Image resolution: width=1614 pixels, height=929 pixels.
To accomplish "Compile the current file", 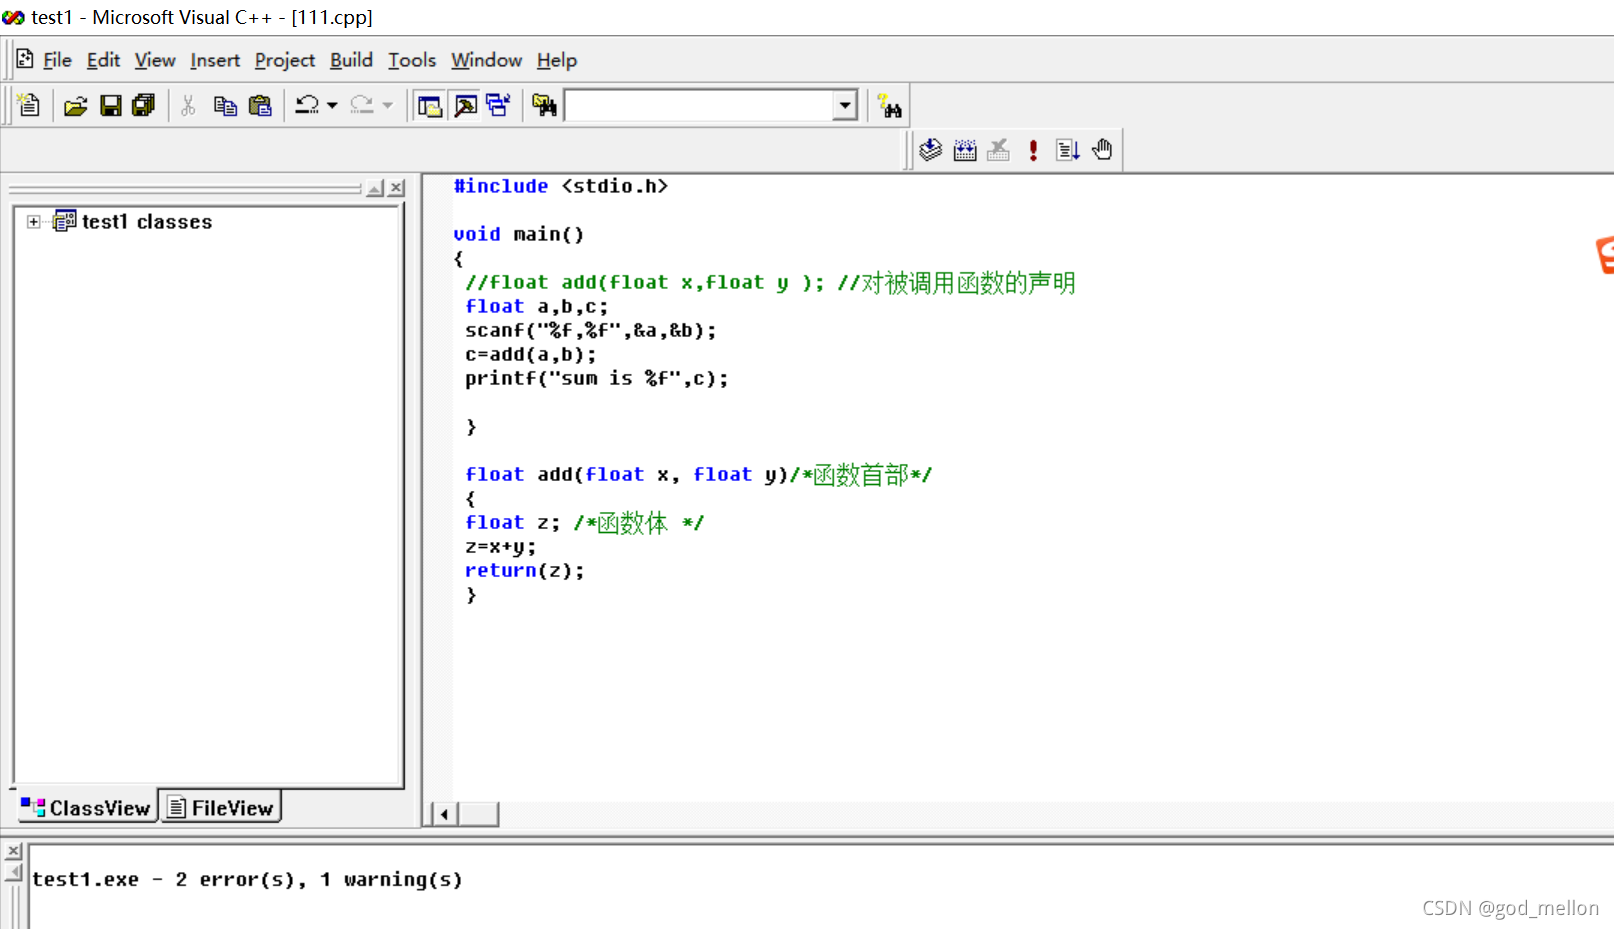I will coord(931,150).
